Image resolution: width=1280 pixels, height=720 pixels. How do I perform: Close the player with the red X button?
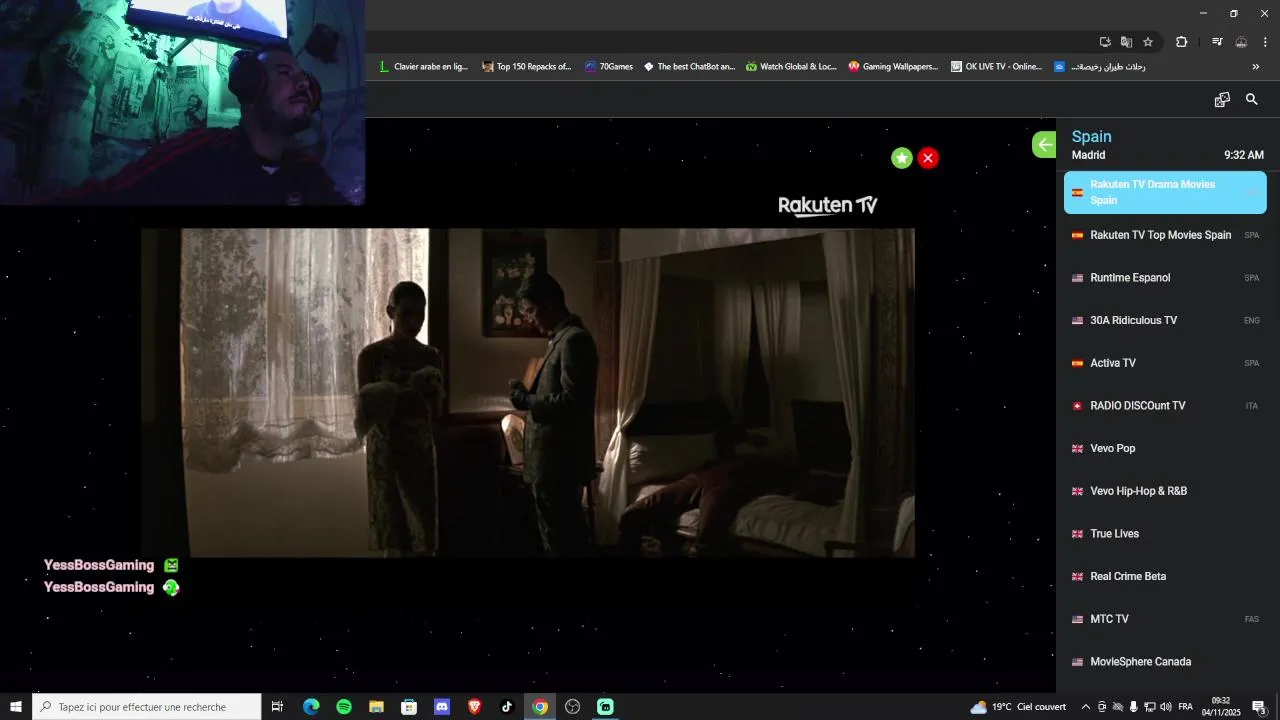(928, 158)
